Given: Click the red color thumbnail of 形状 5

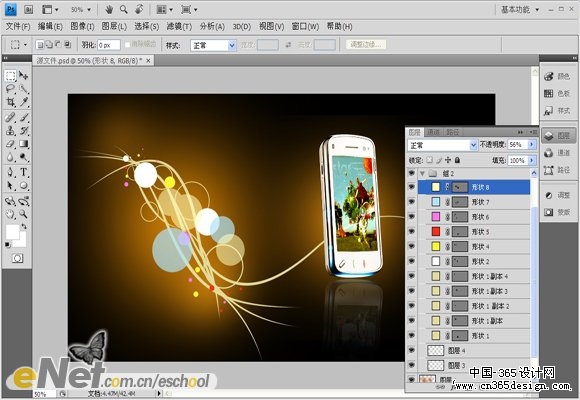Looking at the screenshot, I should pos(436,232).
